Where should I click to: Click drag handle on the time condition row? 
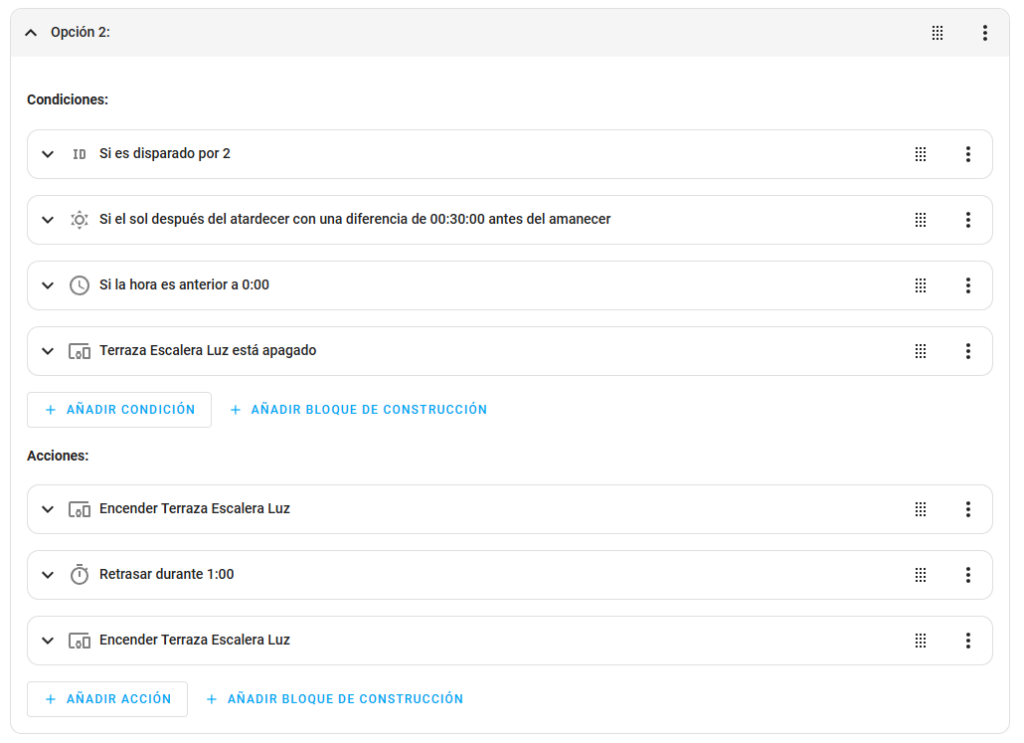pyautogui.click(x=920, y=285)
